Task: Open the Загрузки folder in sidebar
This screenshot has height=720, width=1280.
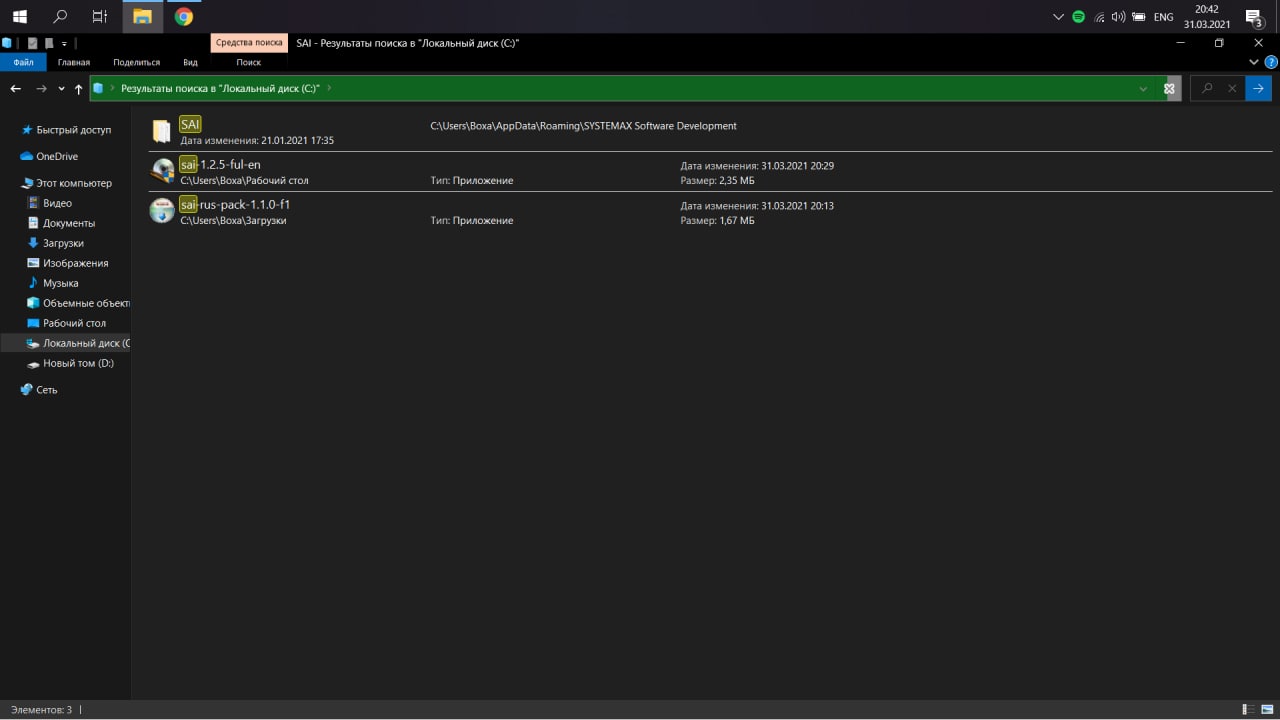Action: click(x=63, y=243)
